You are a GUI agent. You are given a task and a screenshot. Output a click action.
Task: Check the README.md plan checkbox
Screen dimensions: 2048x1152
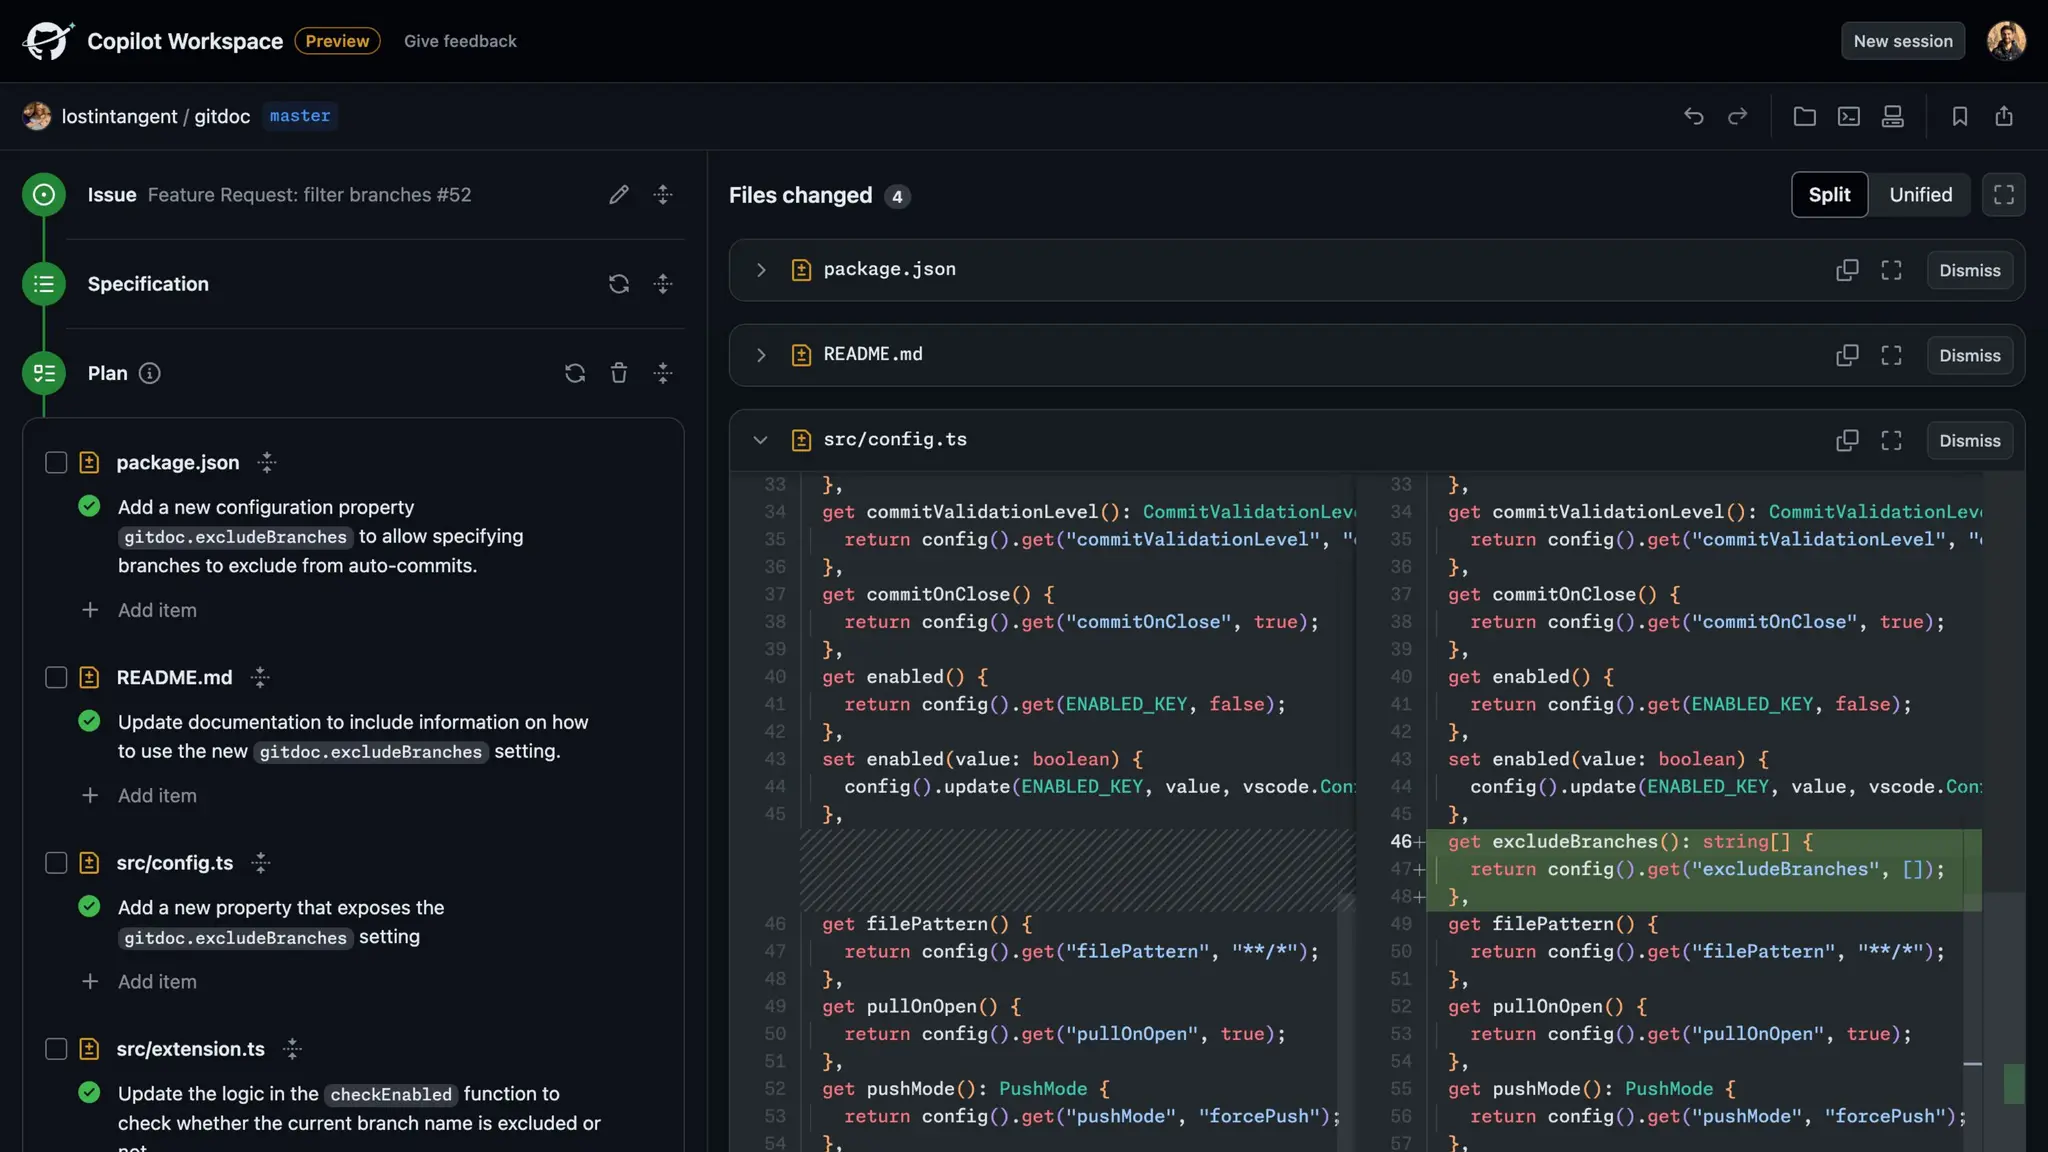[x=56, y=678]
